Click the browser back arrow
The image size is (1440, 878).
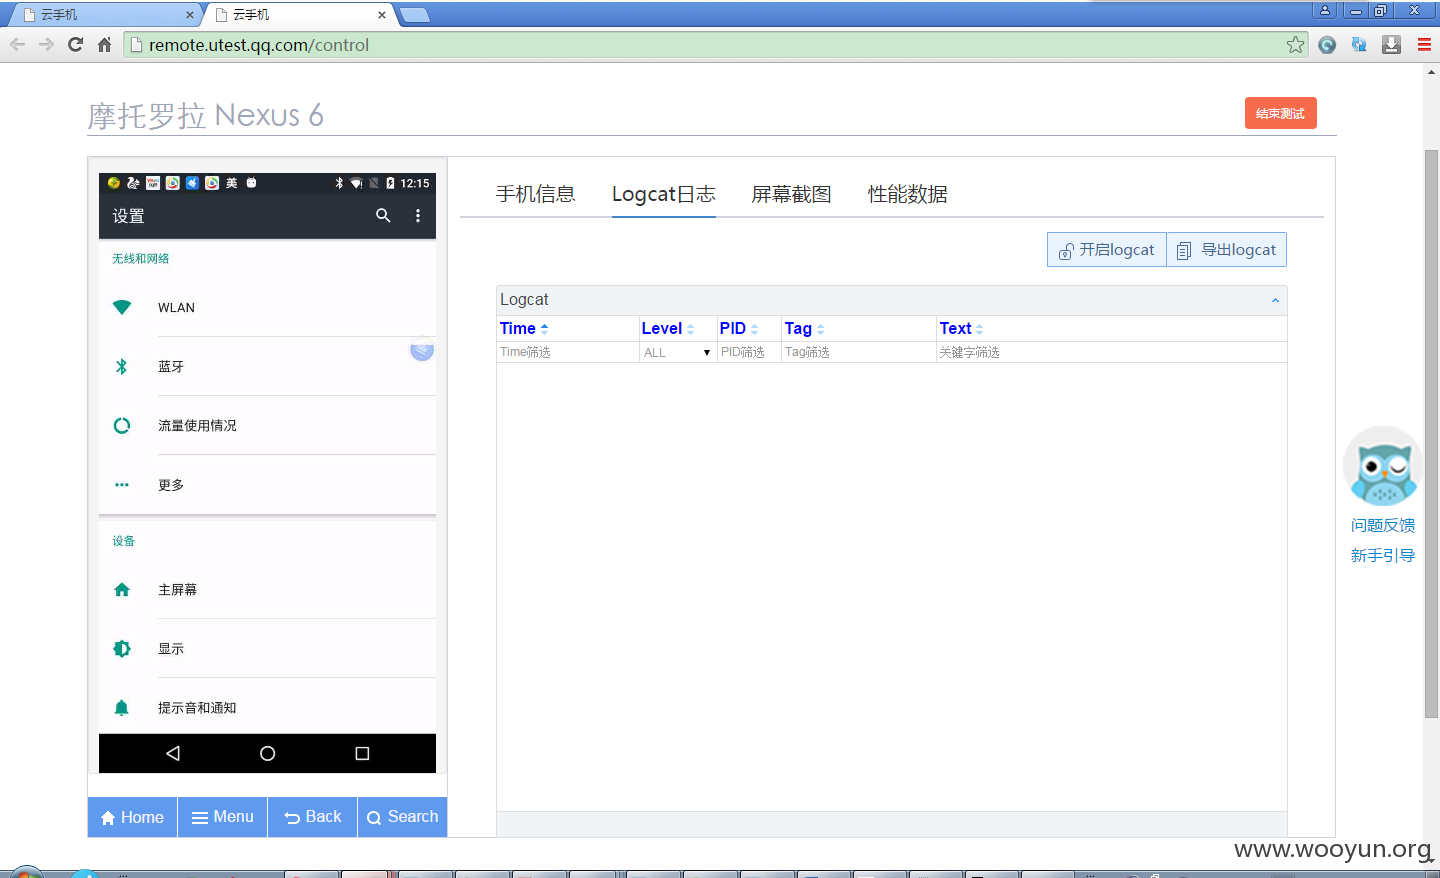(17, 44)
